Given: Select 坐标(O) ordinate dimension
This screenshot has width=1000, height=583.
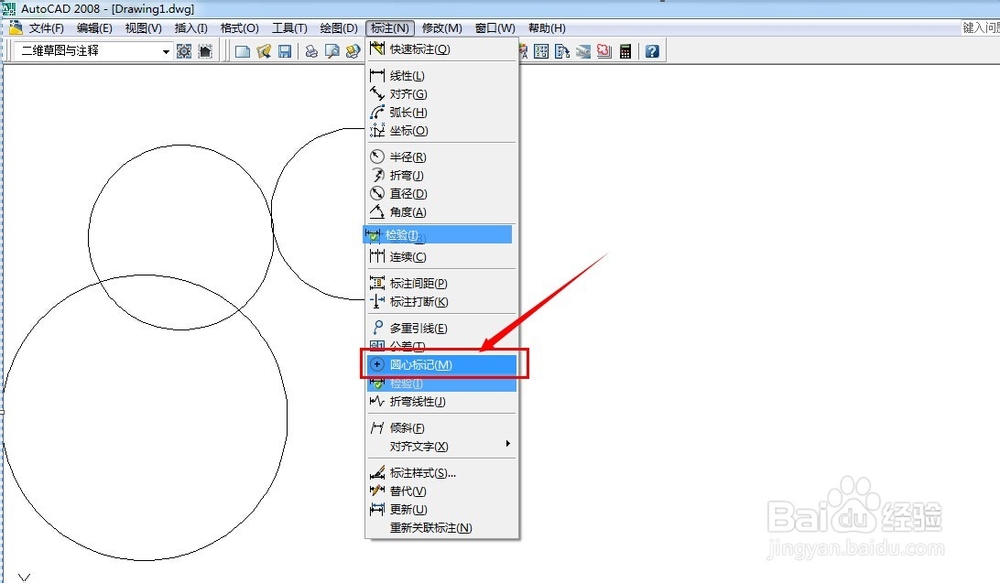Looking at the screenshot, I should coord(441,131).
